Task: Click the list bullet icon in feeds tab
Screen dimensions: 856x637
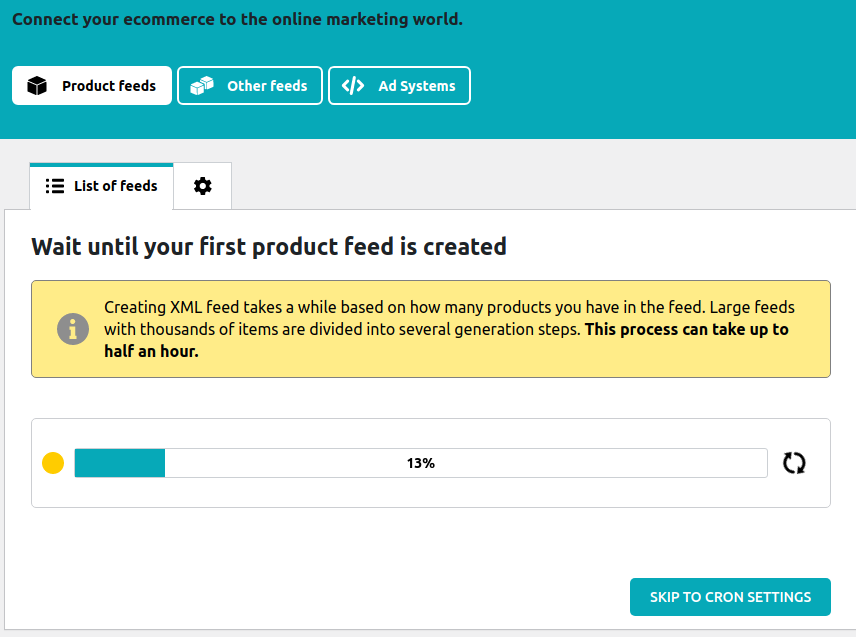Action: pyautogui.click(x=55, y=186)
